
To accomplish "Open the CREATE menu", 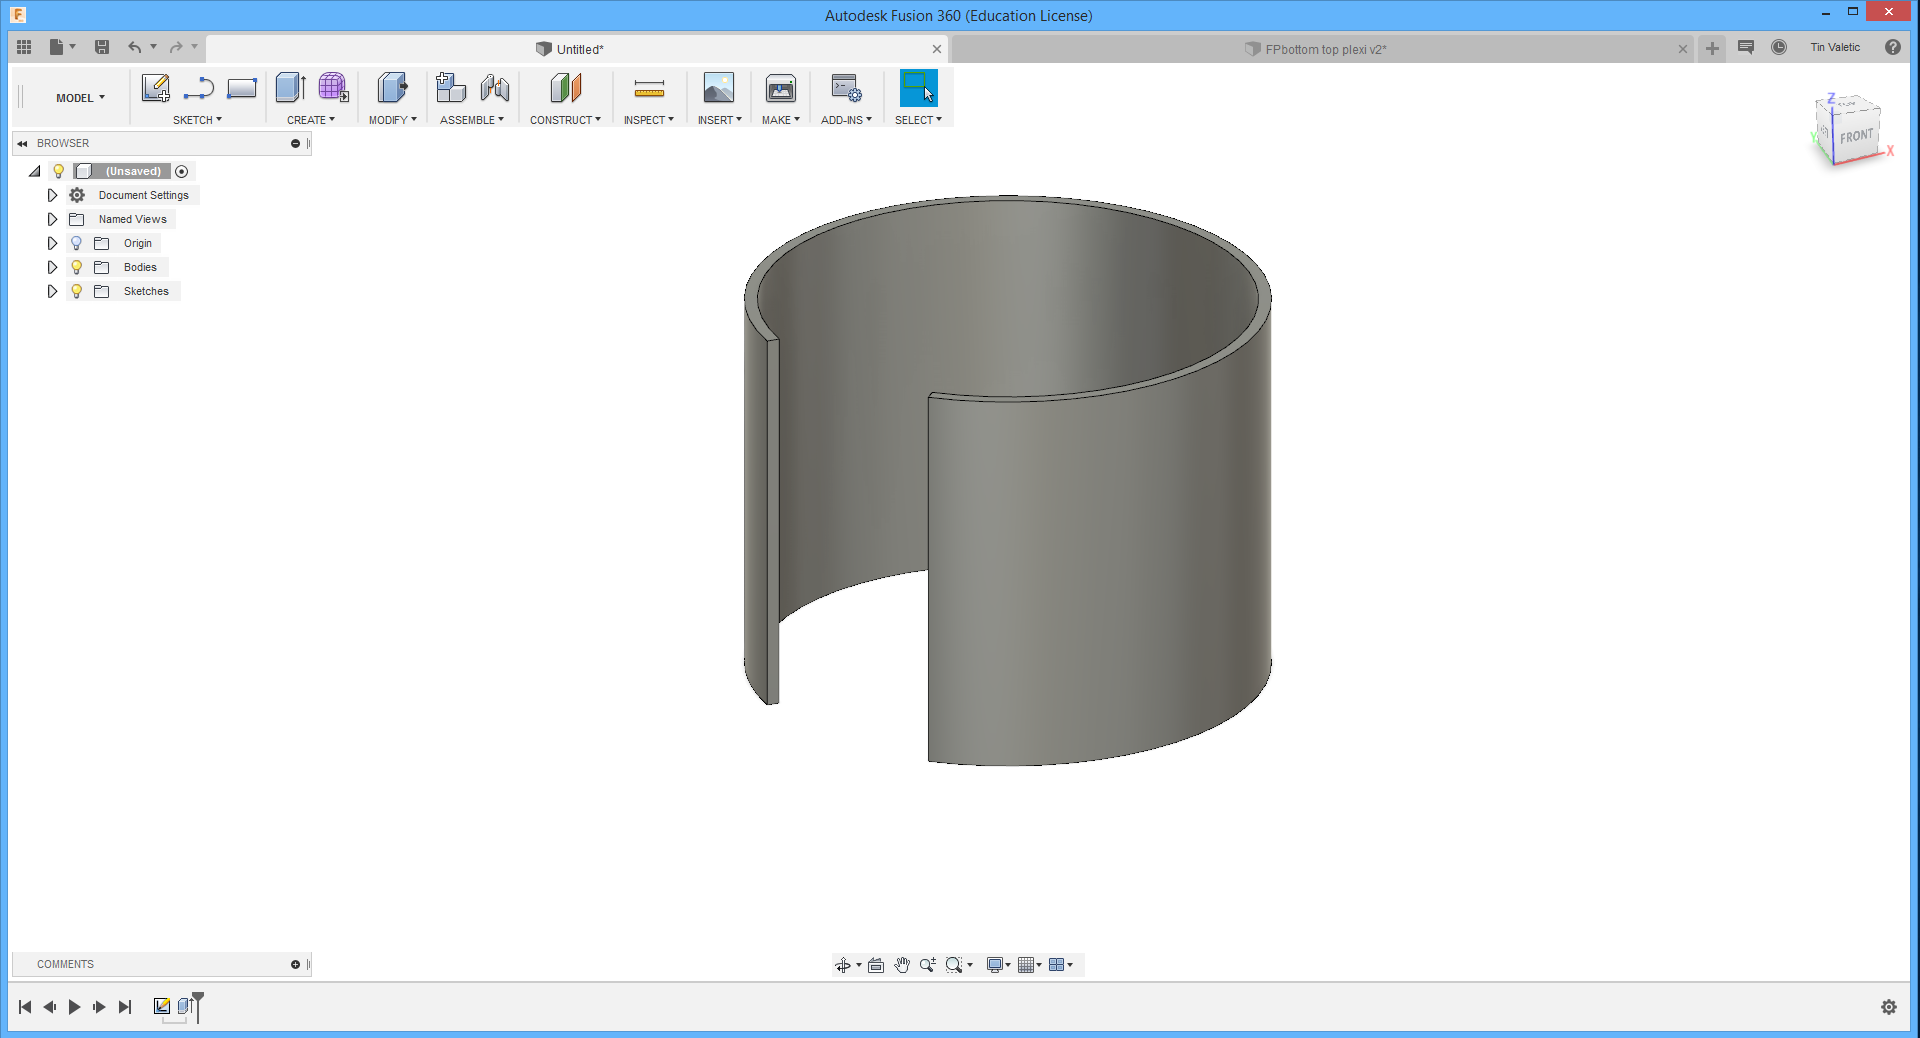I will pyautogui.click(x=311, y=120).
